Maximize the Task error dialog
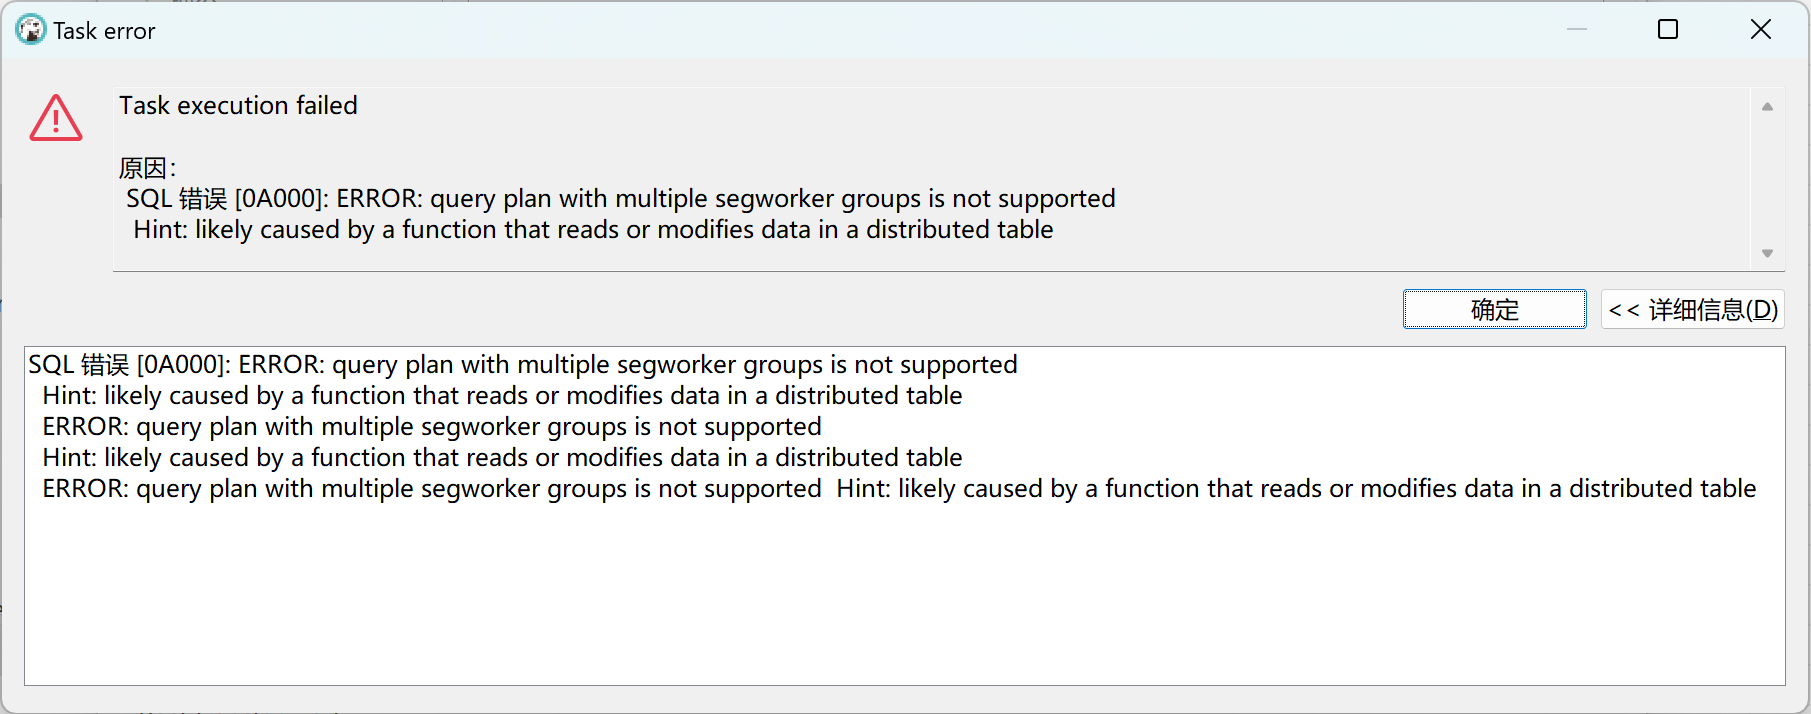This screenshot has height=714, width=1811. coord(1667,29)
